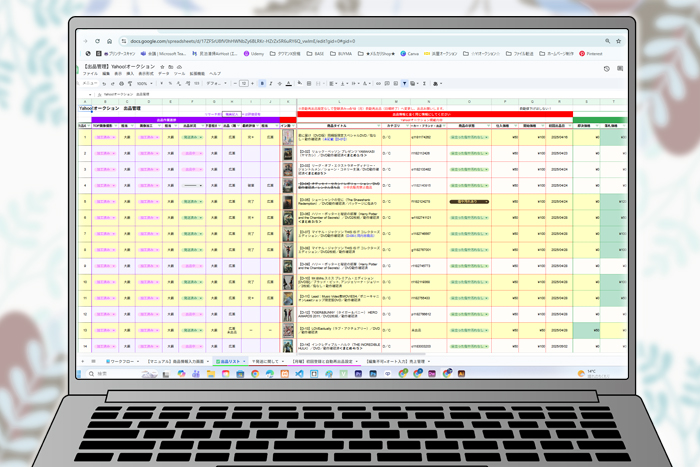Image resolution: width=700 pixels, height=467 pixels.
Task: Click the Udemy bookmark in bookmarks bar
Action: click(254, 53)
